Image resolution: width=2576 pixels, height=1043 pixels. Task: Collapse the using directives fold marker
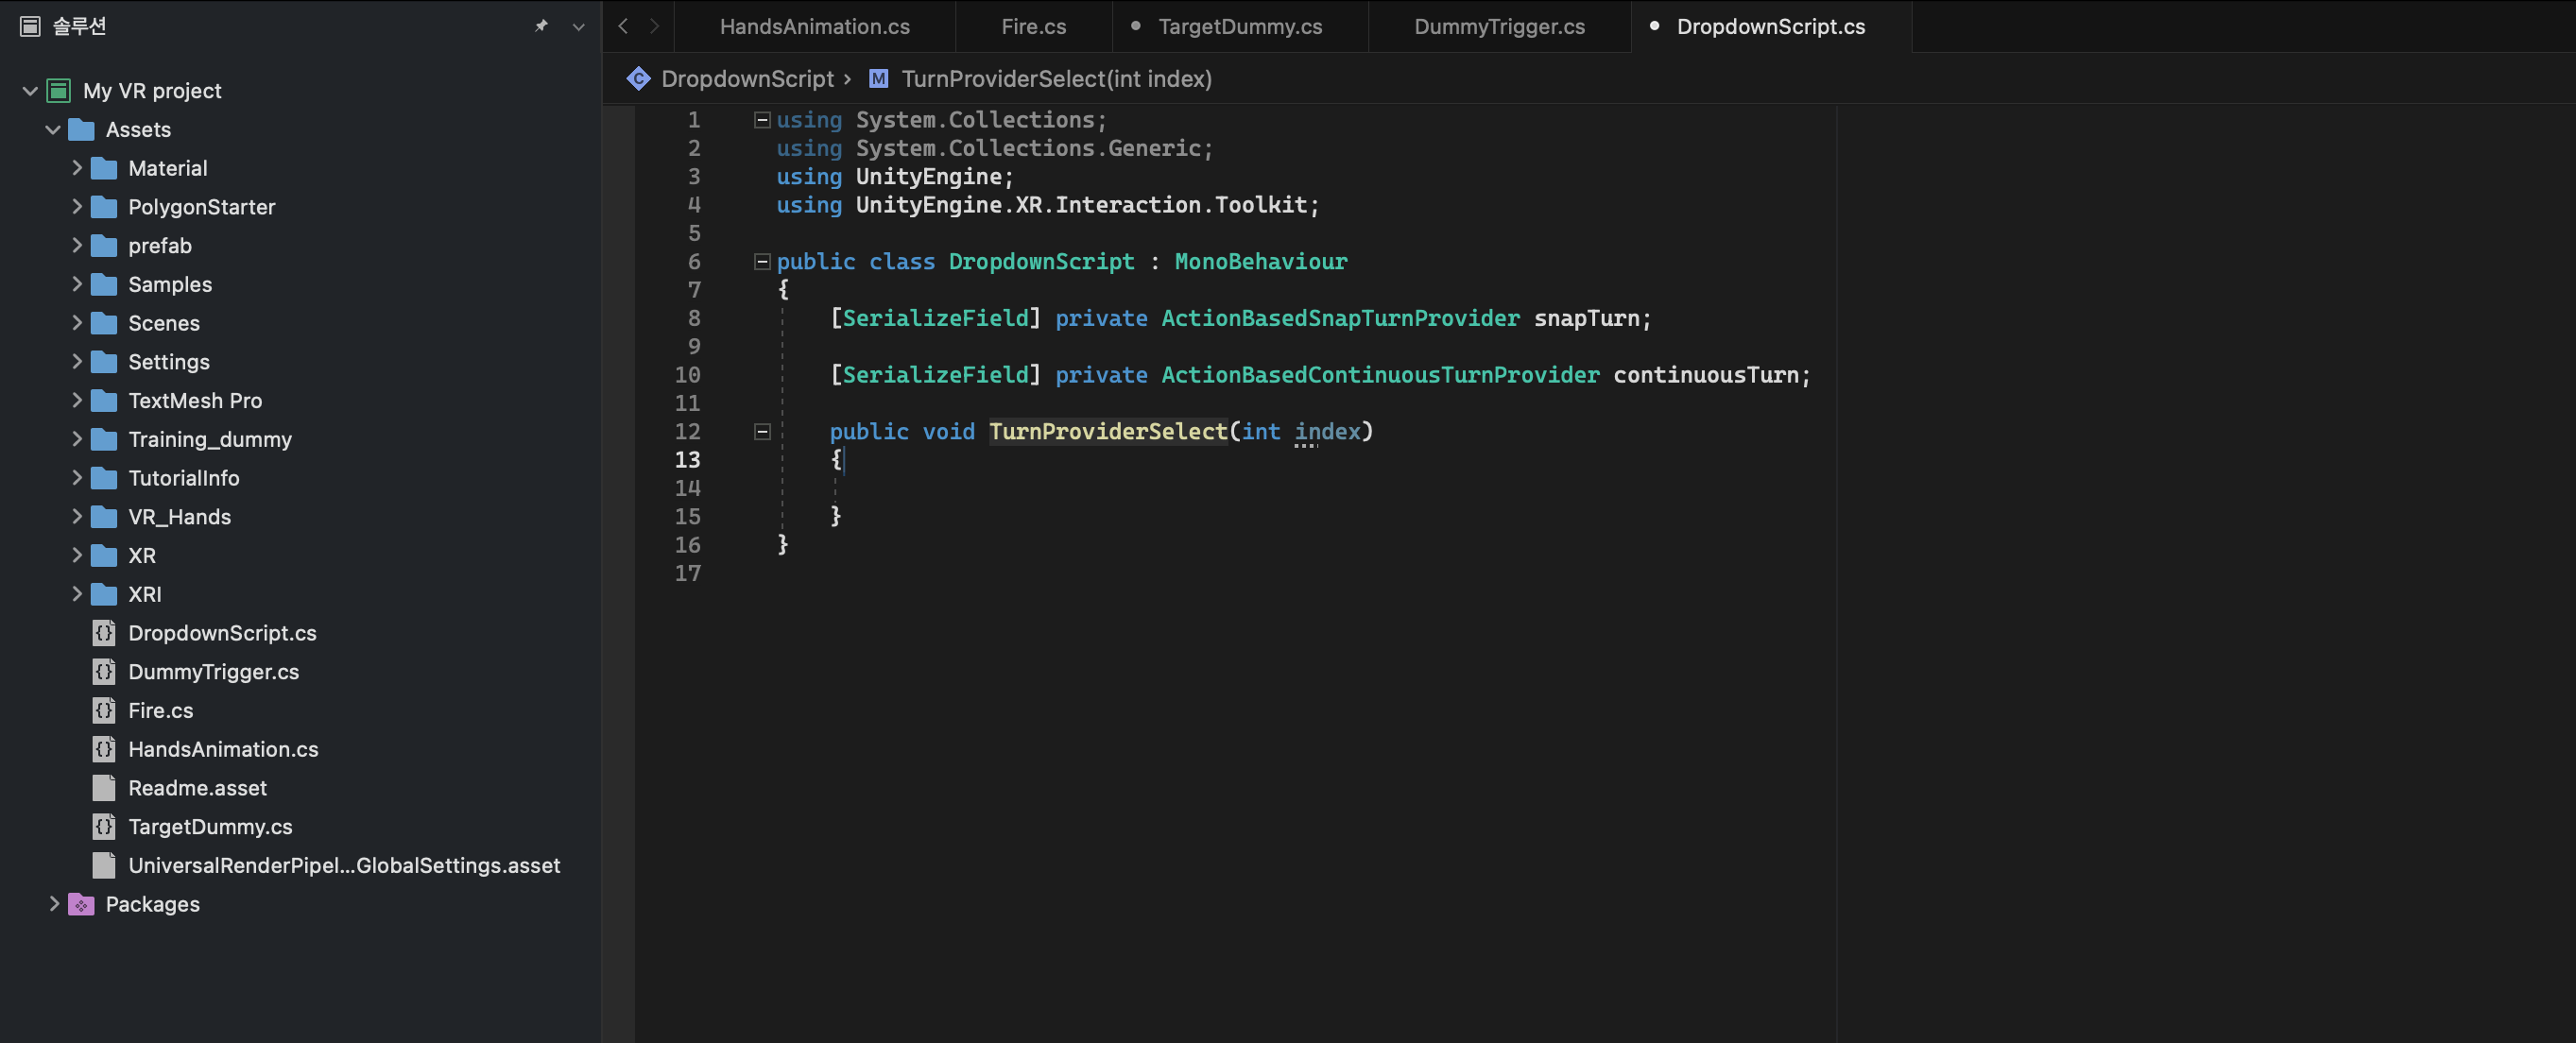[x=762, y=120]
